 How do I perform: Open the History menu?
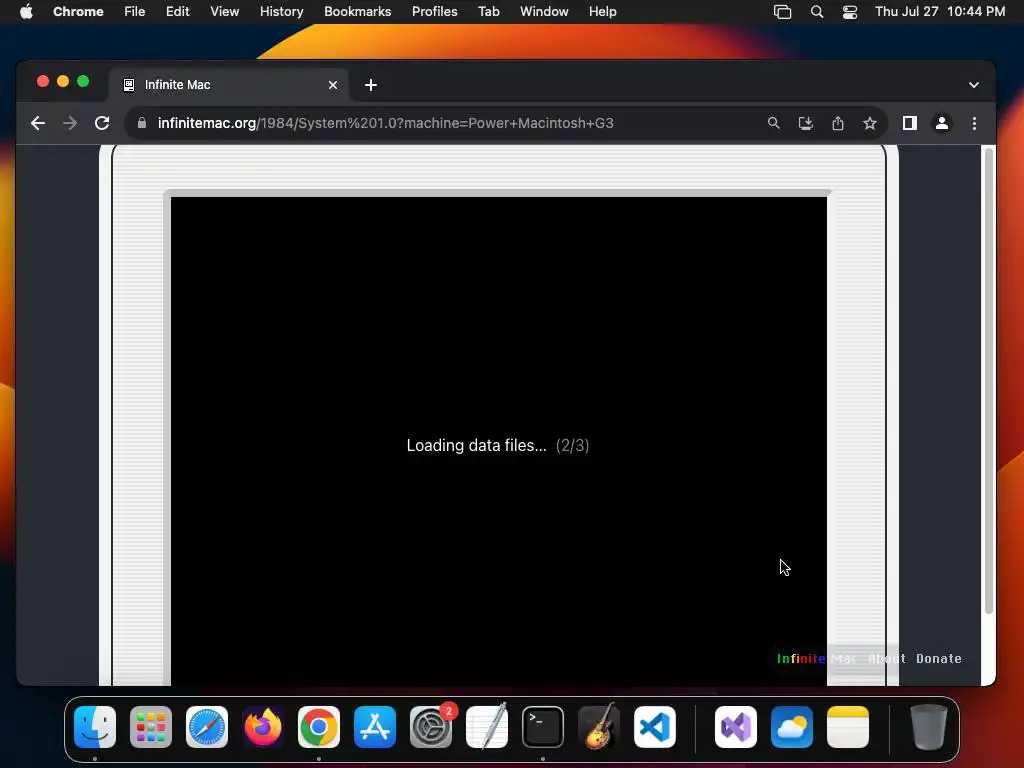281,12
